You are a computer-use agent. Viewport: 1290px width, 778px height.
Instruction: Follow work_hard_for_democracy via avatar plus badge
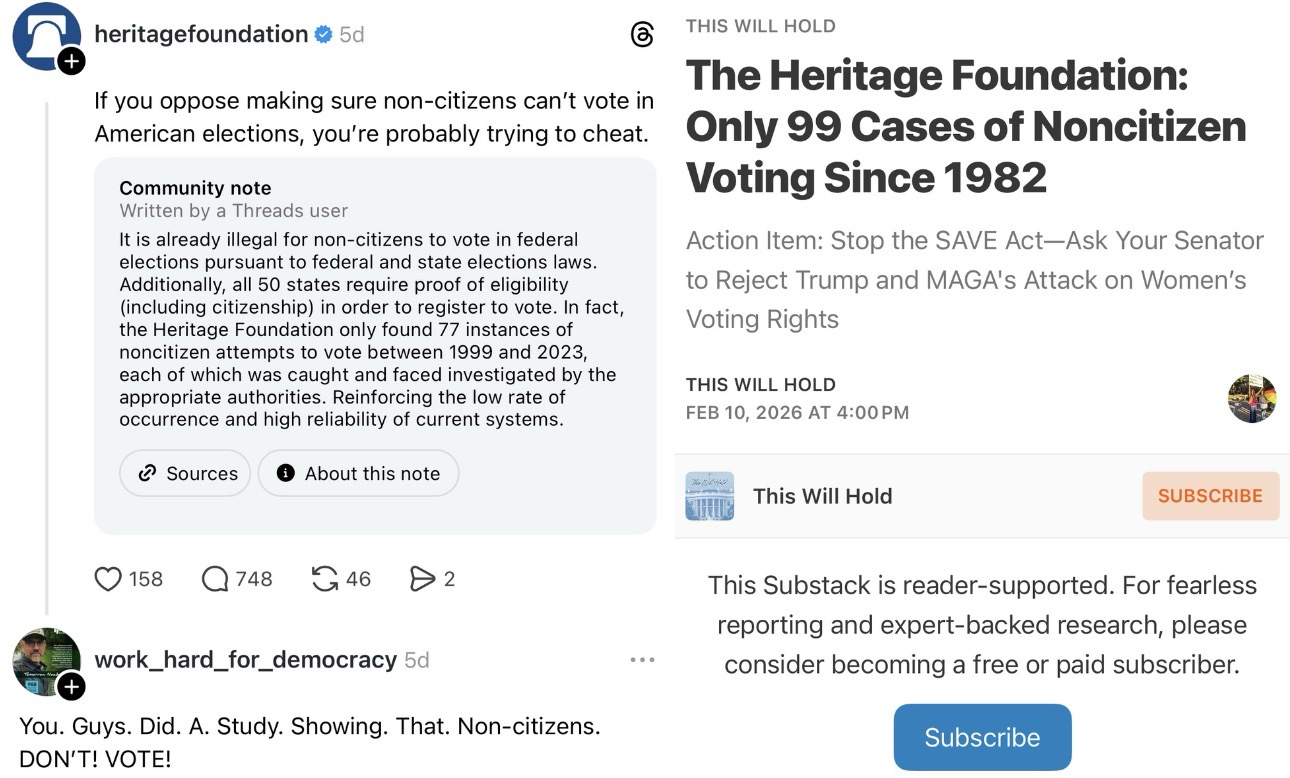pos(71,686)
